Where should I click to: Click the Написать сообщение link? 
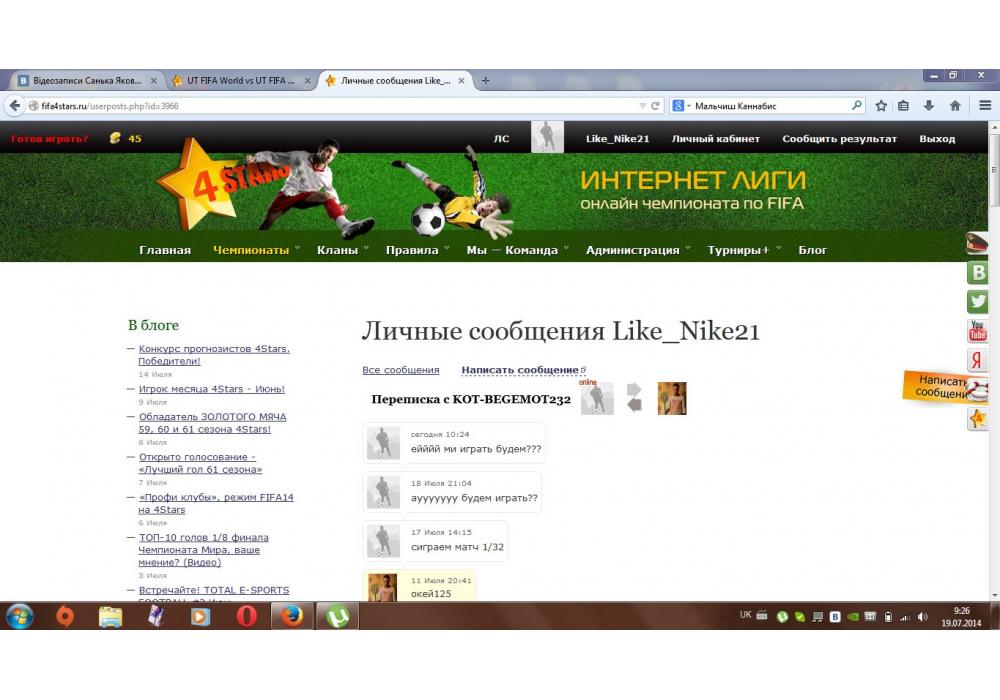click(519, 370)
